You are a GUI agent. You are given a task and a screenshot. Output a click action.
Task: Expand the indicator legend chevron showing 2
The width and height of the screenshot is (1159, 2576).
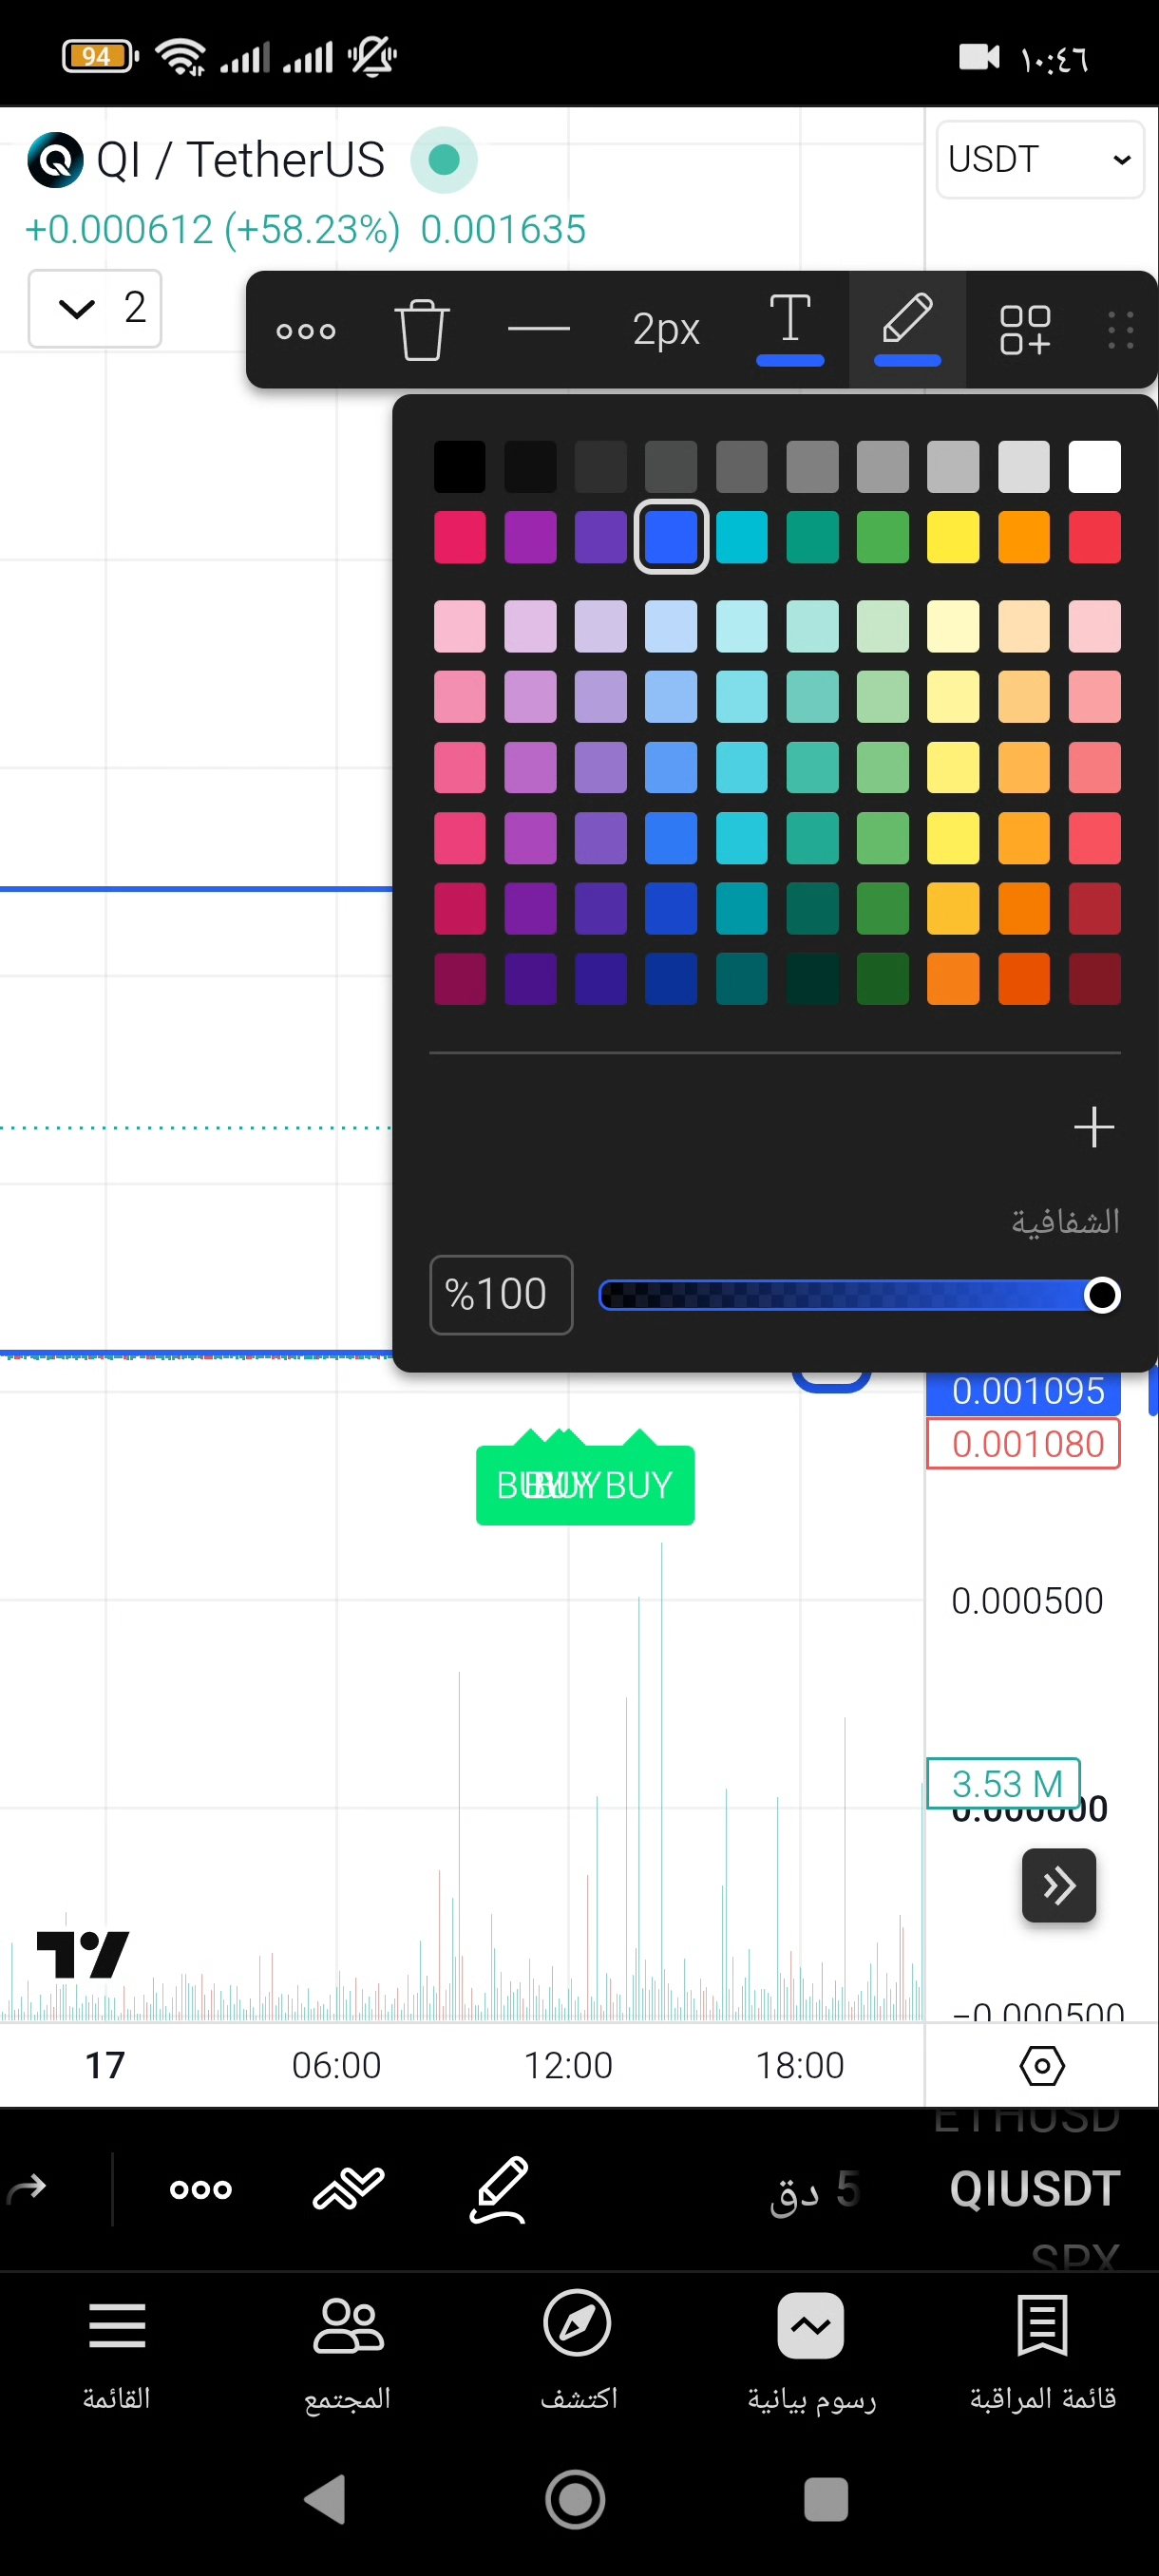pyautogui.click(x=95, y=308)
